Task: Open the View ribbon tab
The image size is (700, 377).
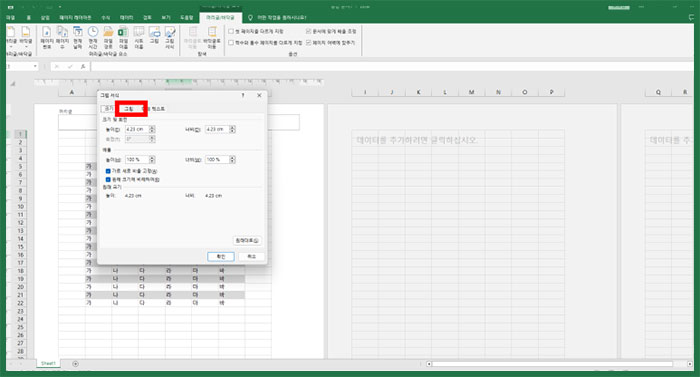Action: coord(166,17)
